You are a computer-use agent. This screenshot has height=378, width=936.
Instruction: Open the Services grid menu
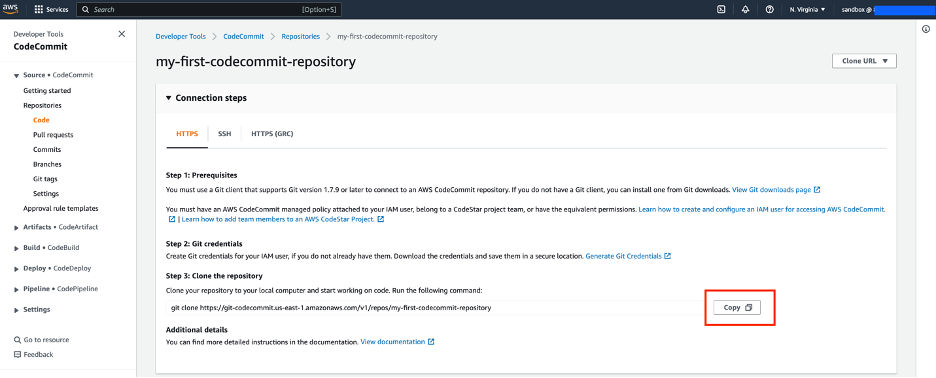point(51,10)
